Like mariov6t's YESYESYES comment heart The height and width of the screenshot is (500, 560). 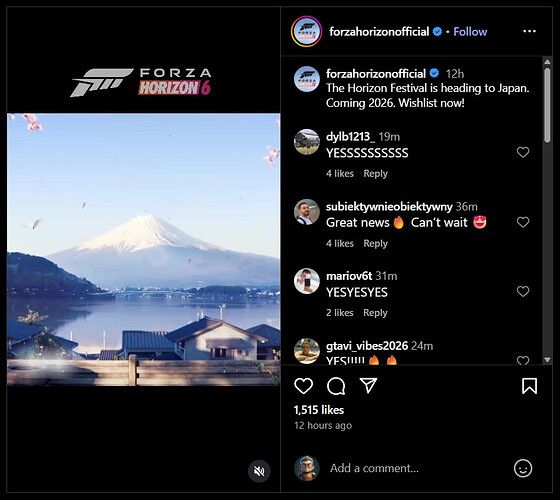[523, 291]
